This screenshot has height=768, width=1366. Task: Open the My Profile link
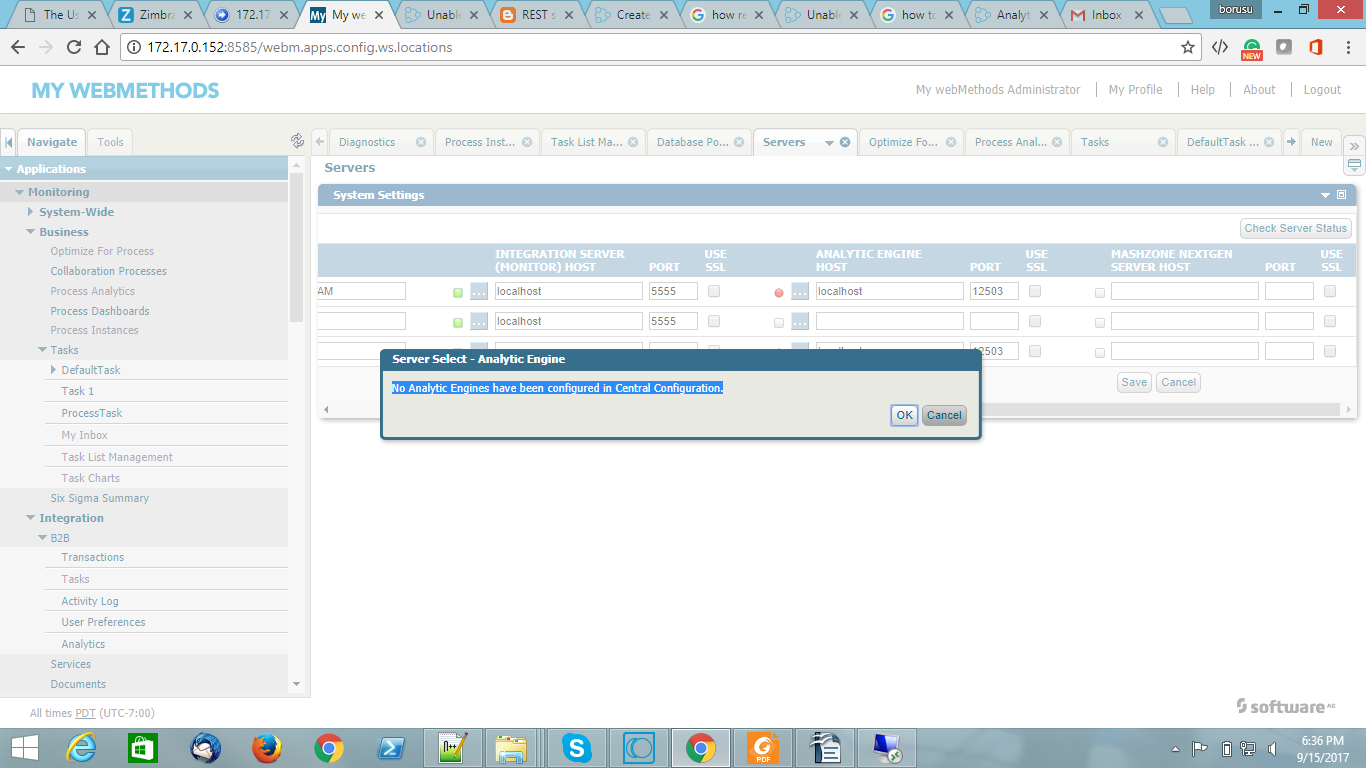point(1135,90)
